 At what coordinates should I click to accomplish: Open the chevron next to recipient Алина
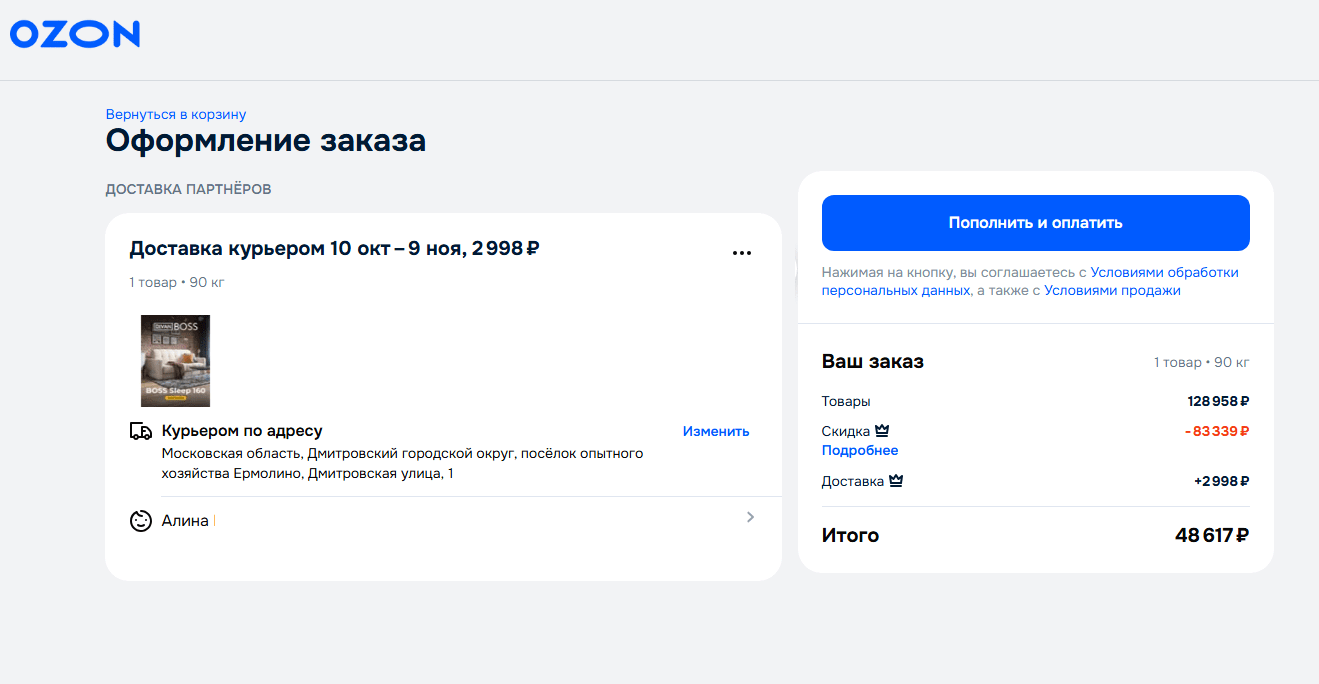pyautogui.click(x=750, y=517)
